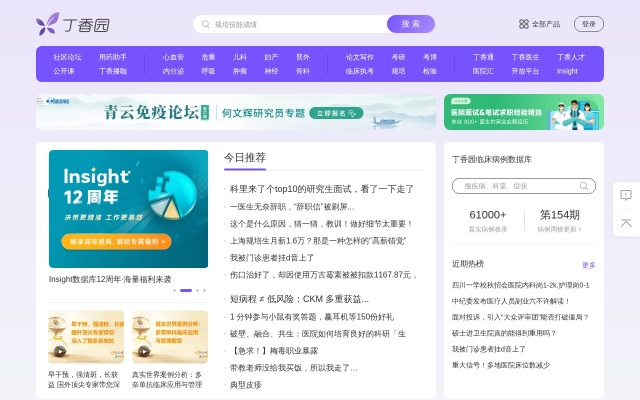
Task: Focus the 搜疾病、科室、症状 search field
Action: [x=515, y=186]
